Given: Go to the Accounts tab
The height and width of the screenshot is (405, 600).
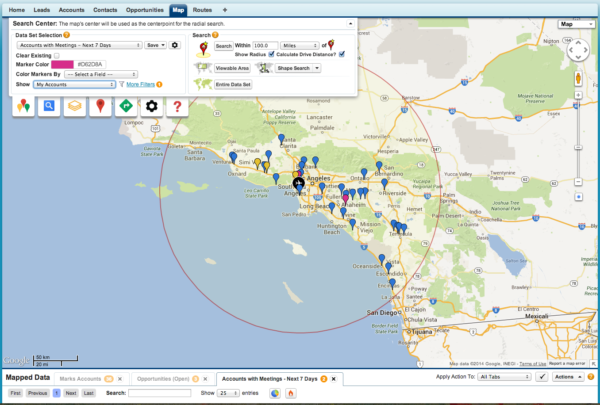Looking at the screenshot, I should point(72,10).
